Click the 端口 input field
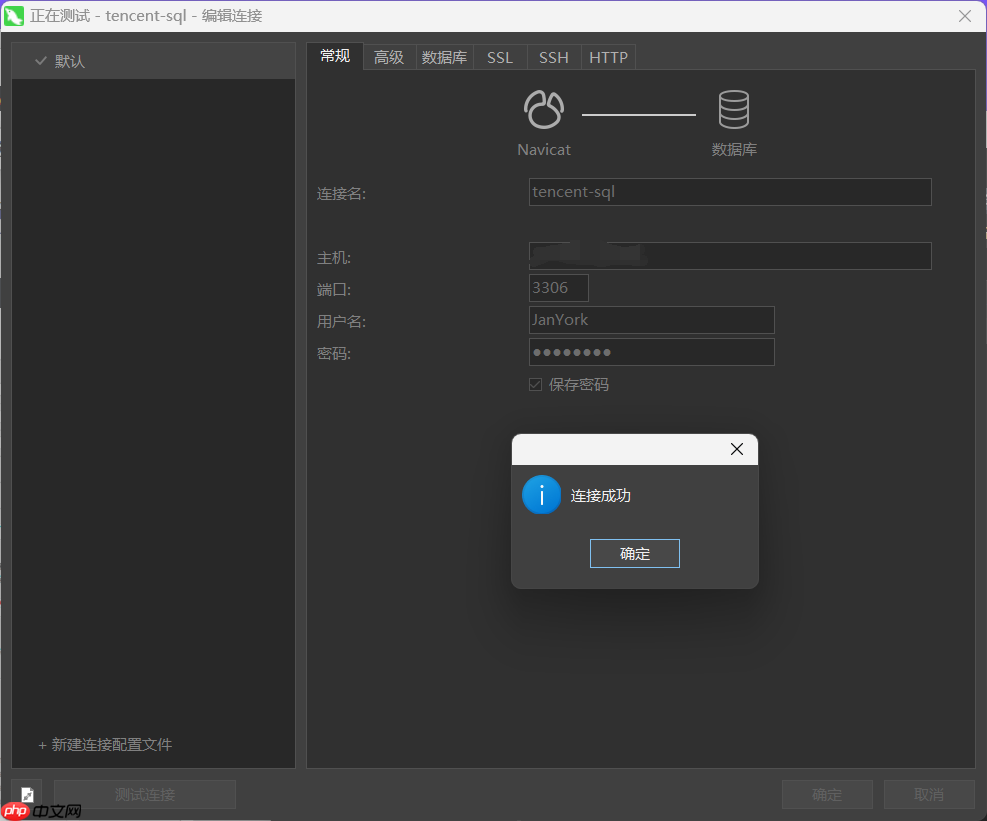This screenshot has height=821, width=987. point(557,288)
